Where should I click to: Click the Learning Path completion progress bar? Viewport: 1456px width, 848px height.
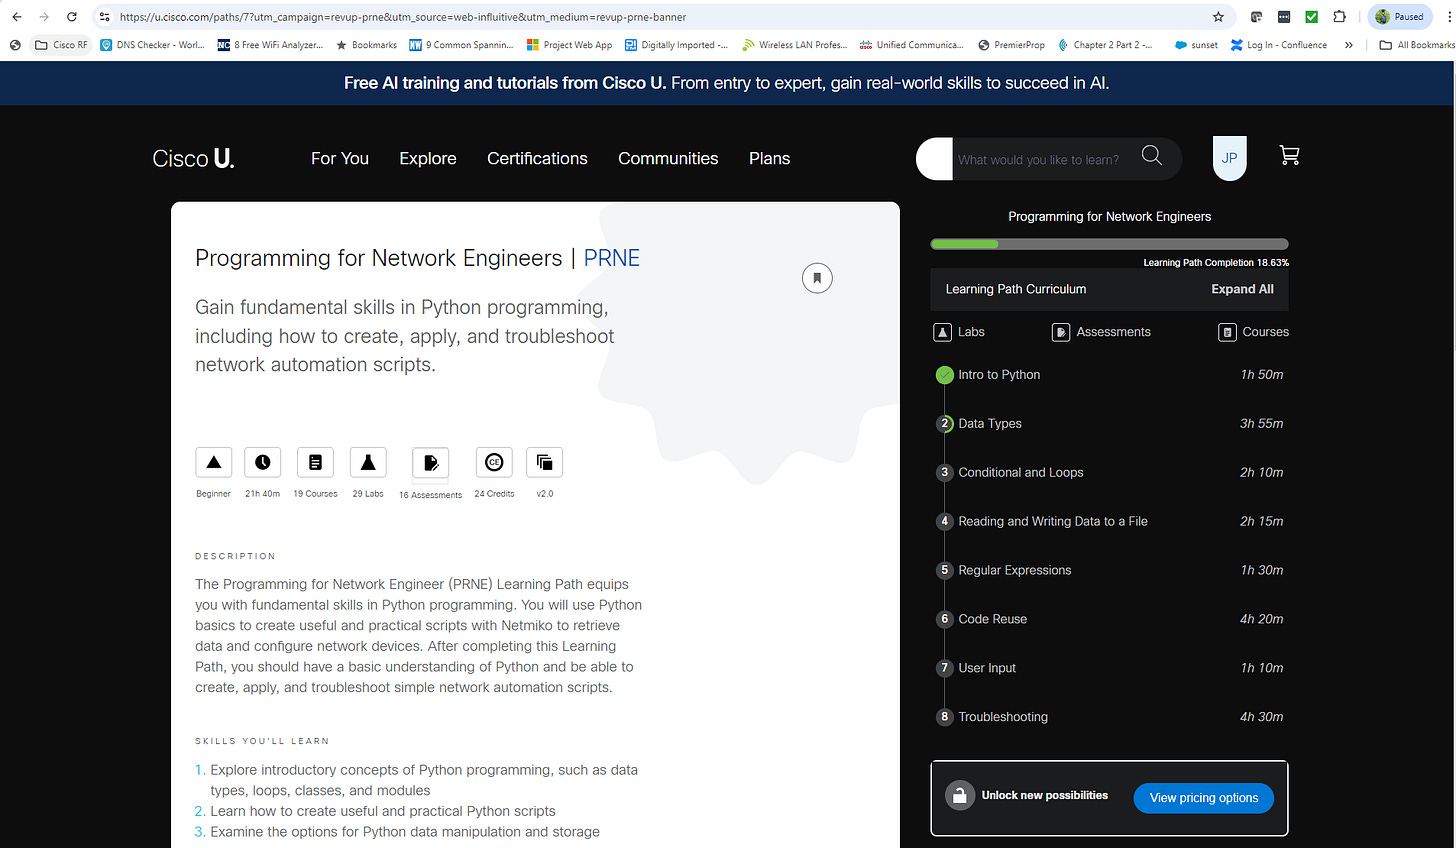[1110, 244]
